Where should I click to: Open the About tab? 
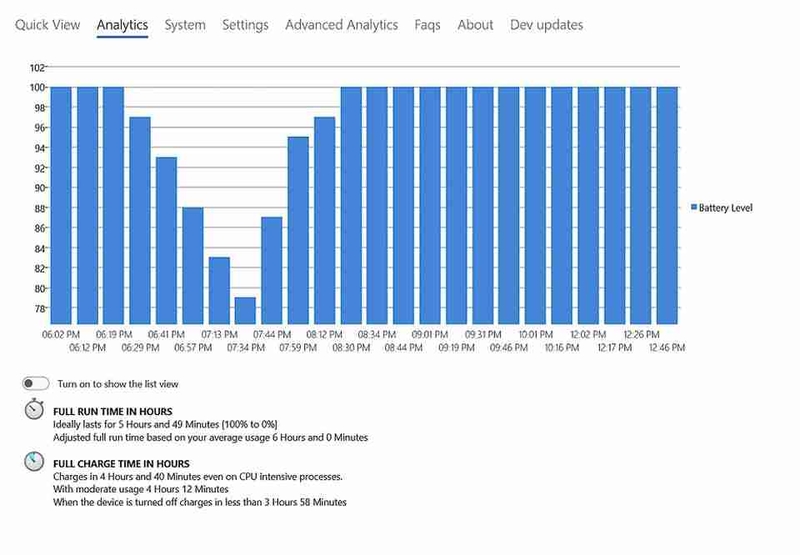[475, 24]
